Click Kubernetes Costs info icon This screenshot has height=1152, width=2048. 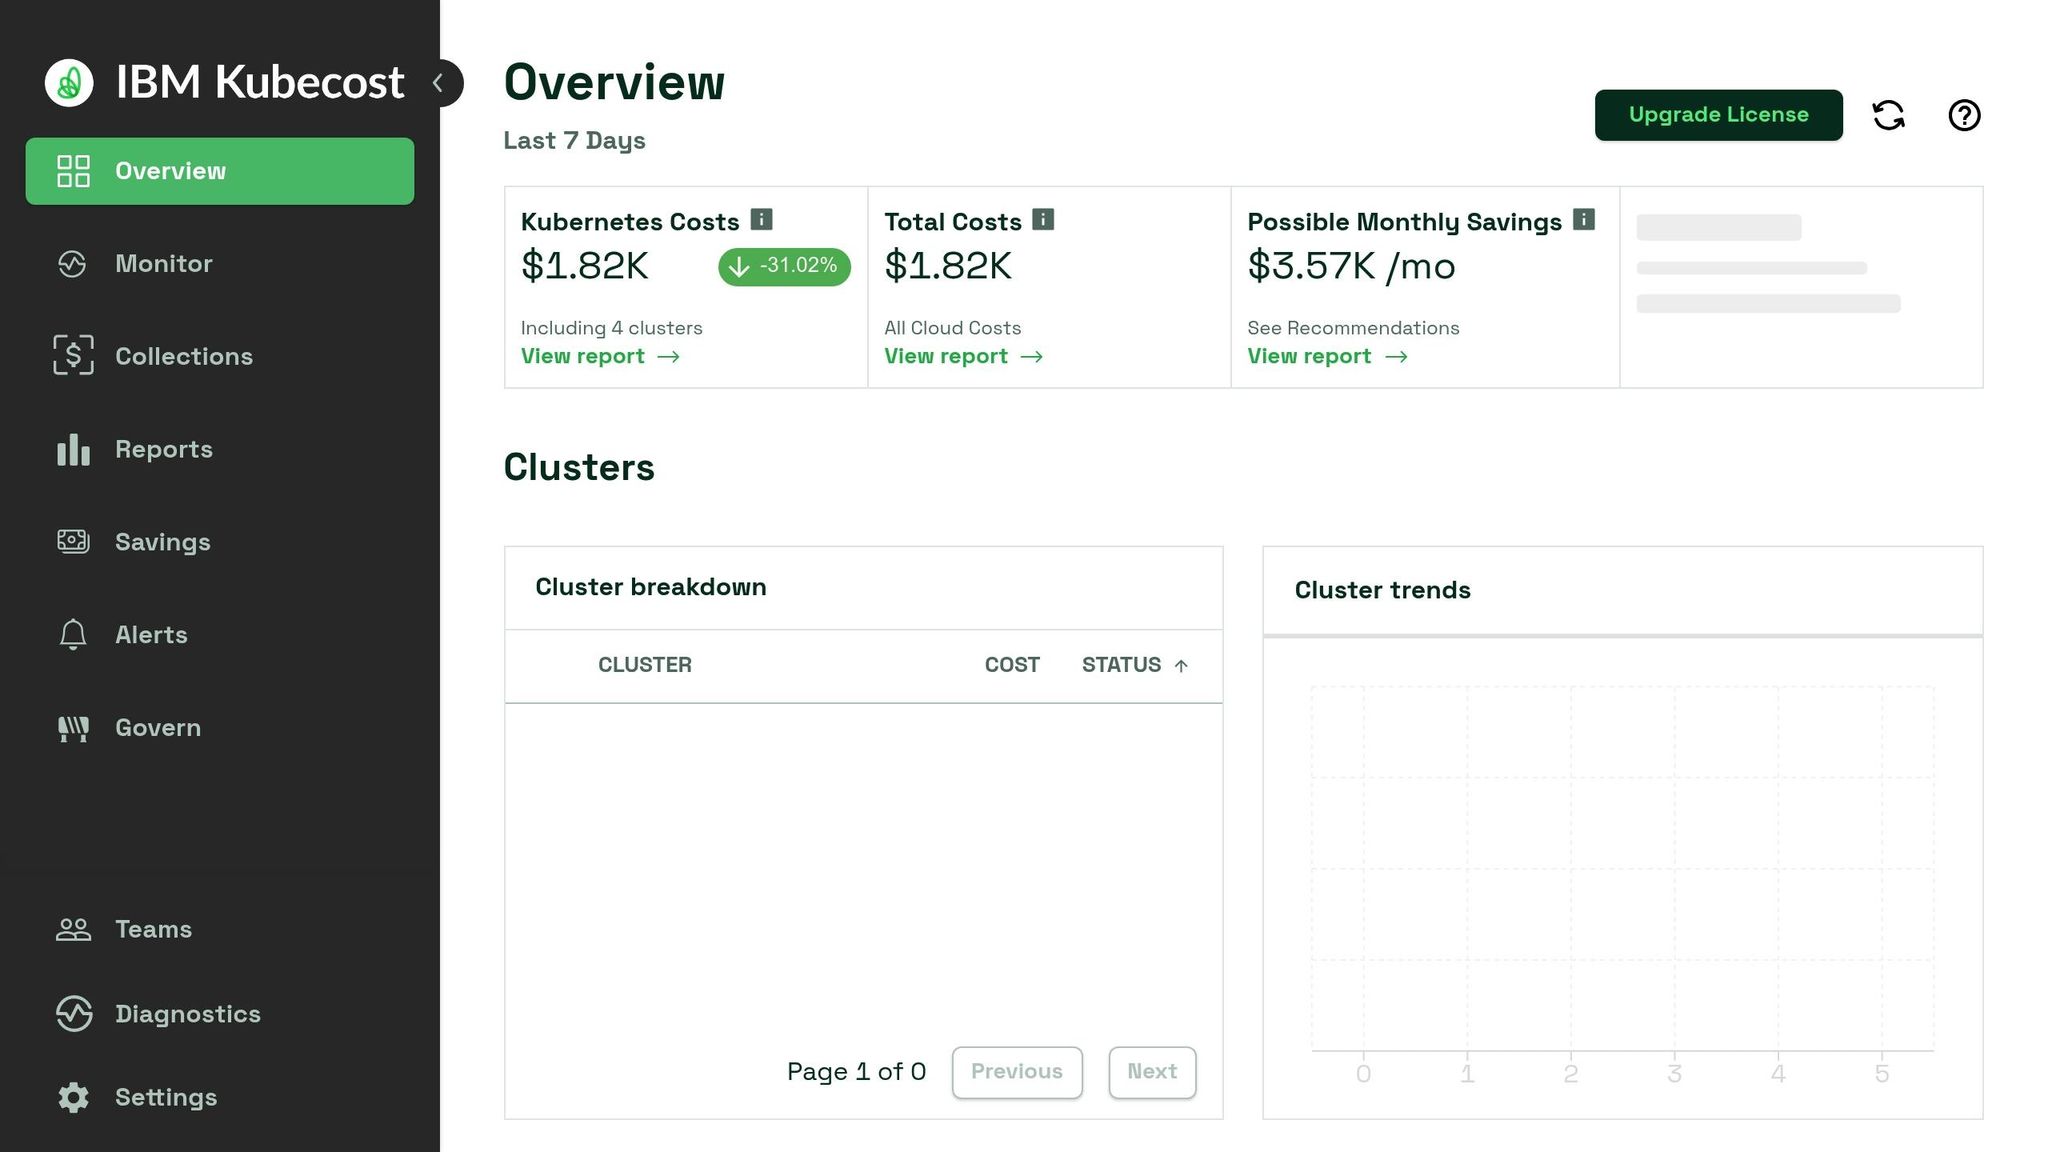coord(761,219)
